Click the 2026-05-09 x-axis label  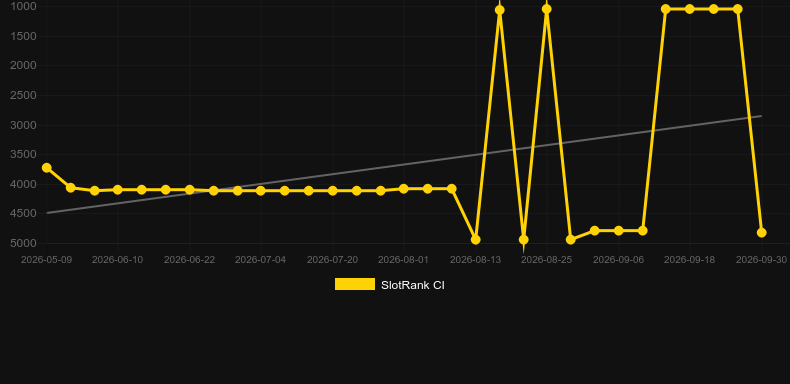pos(46,260)
